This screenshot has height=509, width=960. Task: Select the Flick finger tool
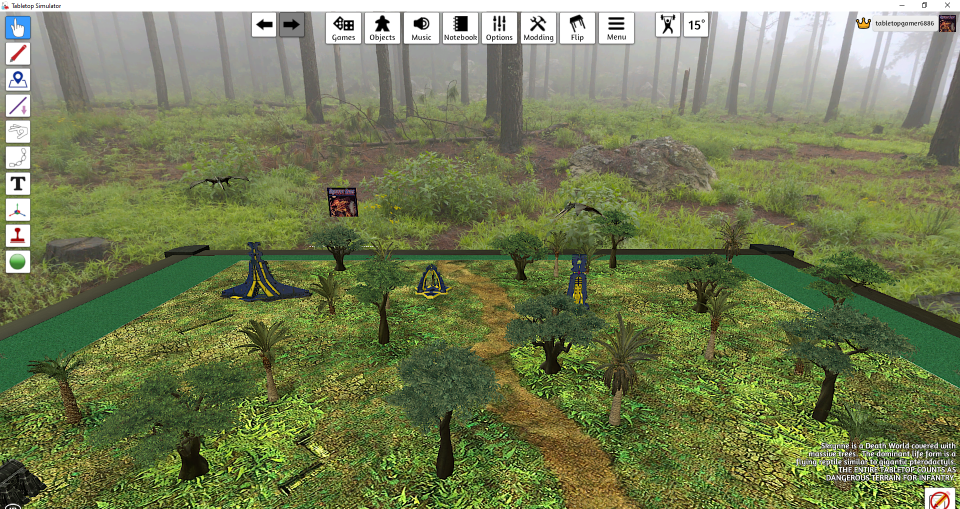click(x=18, y=132)
